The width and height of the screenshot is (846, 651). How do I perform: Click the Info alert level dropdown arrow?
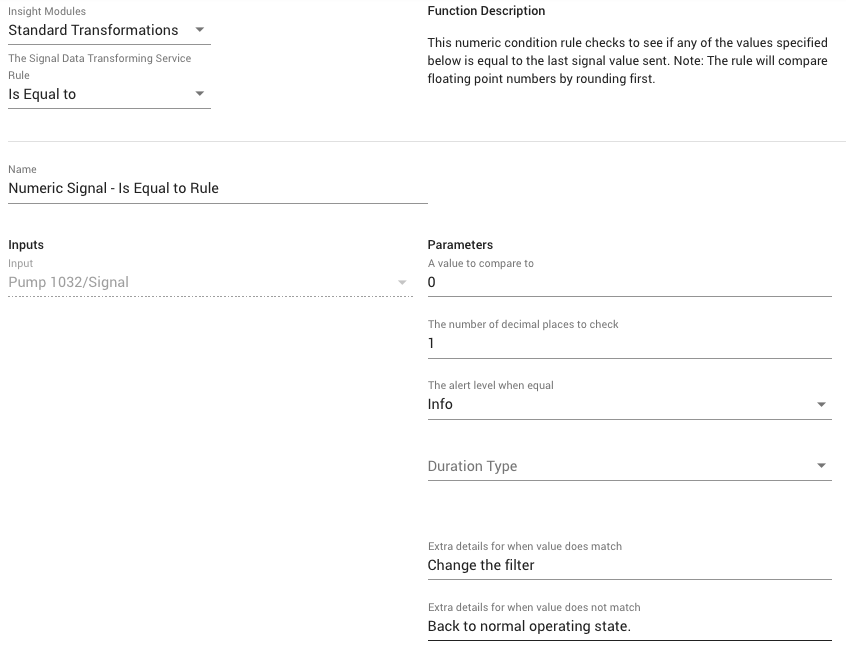point(822,404)
